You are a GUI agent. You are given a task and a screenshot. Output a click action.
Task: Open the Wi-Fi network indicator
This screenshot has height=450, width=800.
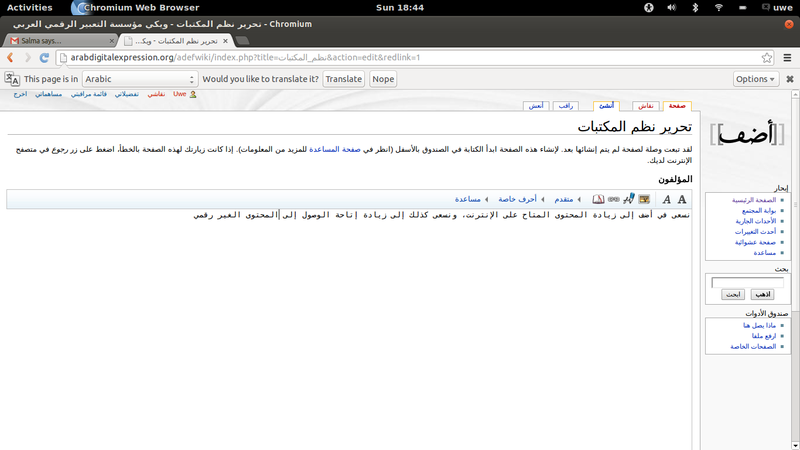(718, 8)
